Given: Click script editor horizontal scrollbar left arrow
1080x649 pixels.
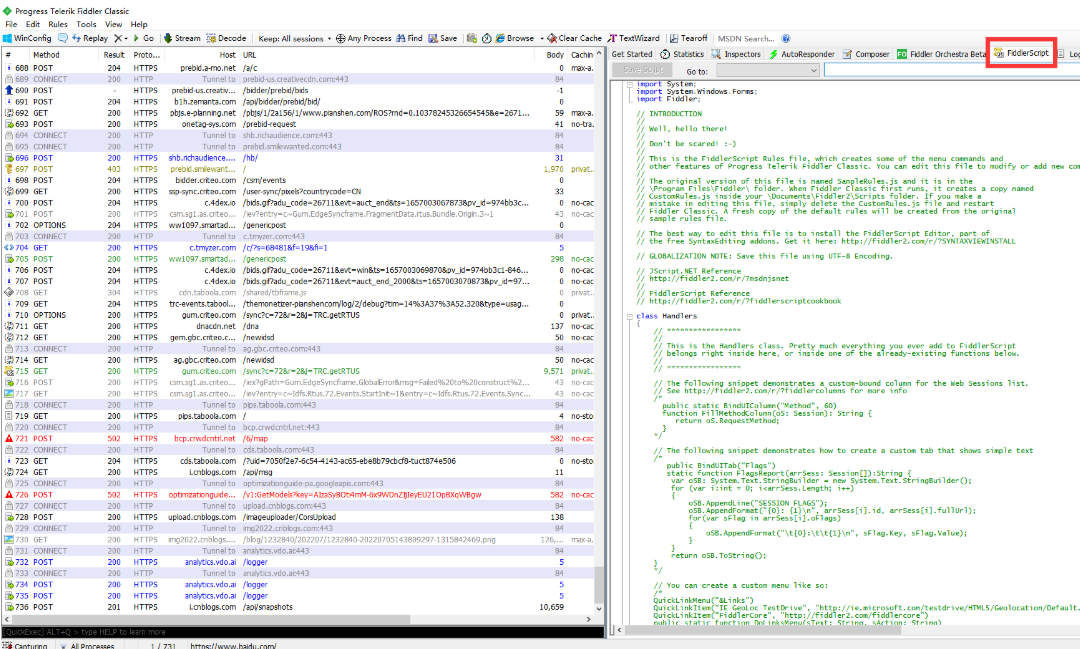Looking at the screenshot, I should [x=619, y=630].
